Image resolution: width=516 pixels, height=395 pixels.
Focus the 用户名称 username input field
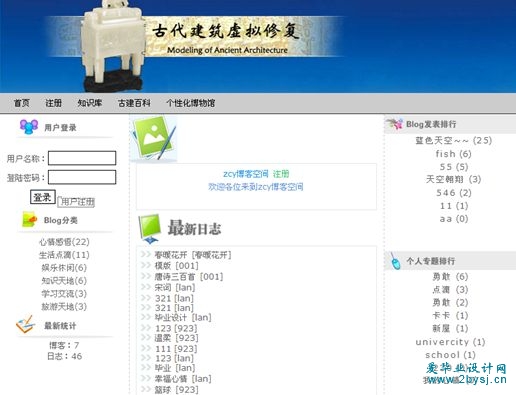coord(82,158)
